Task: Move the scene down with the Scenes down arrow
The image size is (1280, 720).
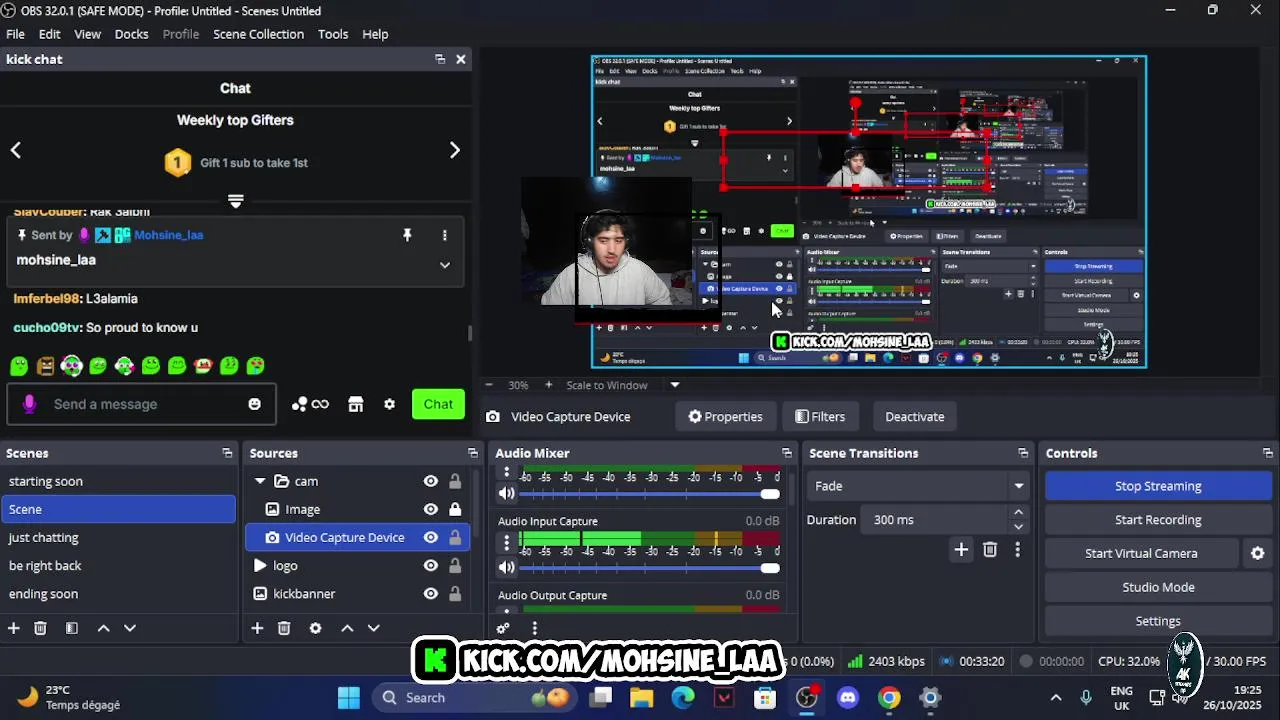Action: [130, 628]
